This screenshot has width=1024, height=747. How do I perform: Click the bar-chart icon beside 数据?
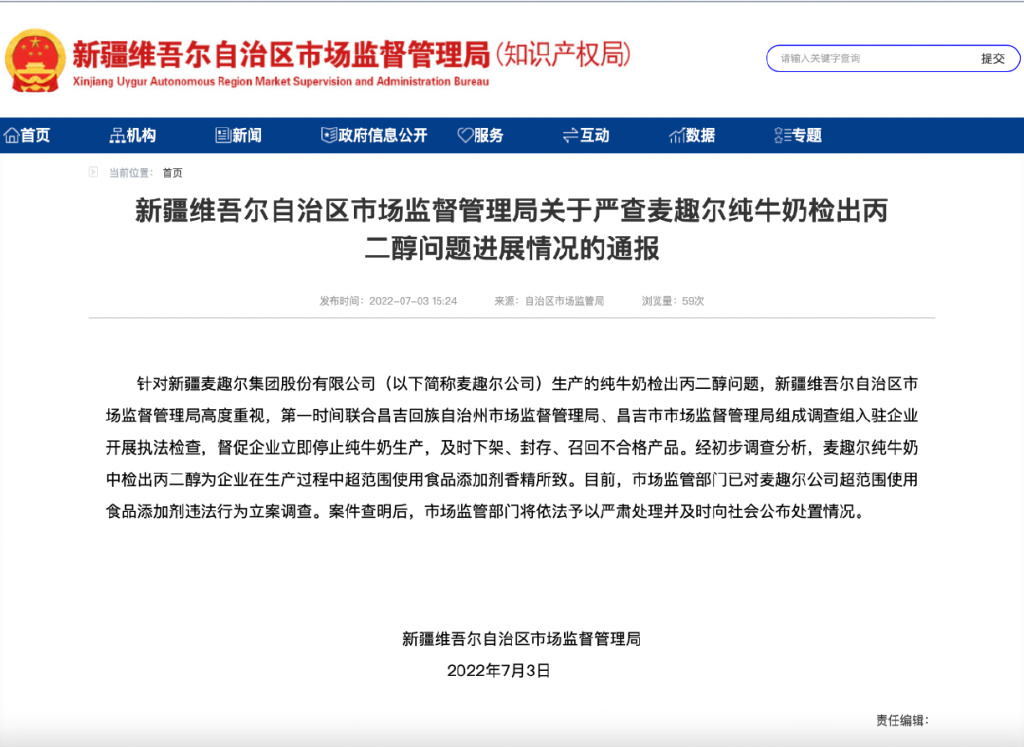[x=679, y=134]
